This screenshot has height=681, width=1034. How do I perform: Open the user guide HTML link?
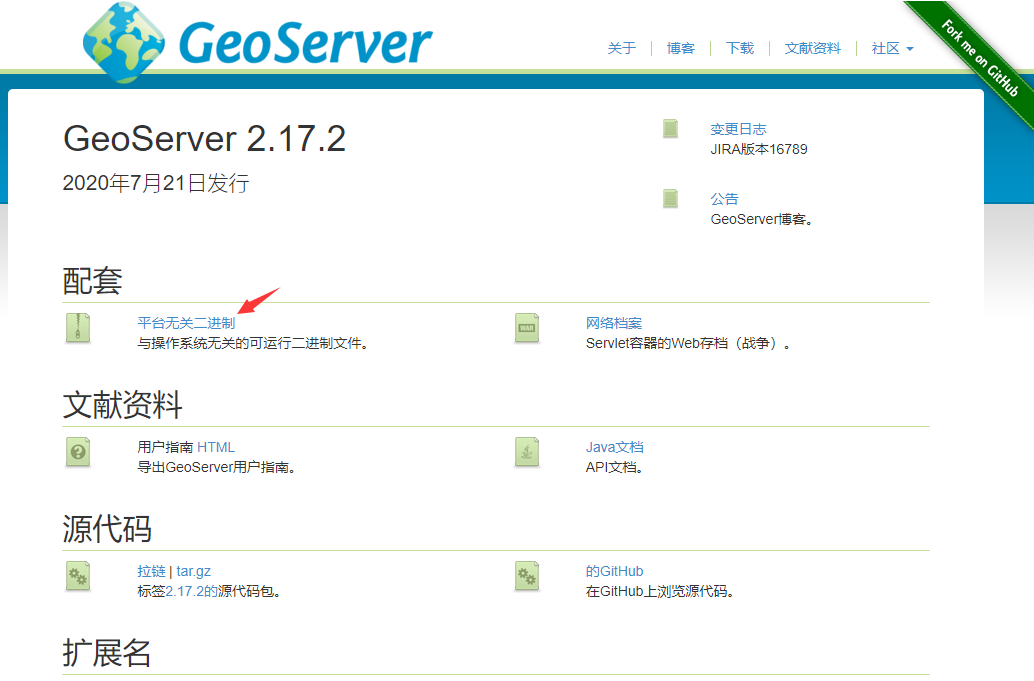(216, 447)
